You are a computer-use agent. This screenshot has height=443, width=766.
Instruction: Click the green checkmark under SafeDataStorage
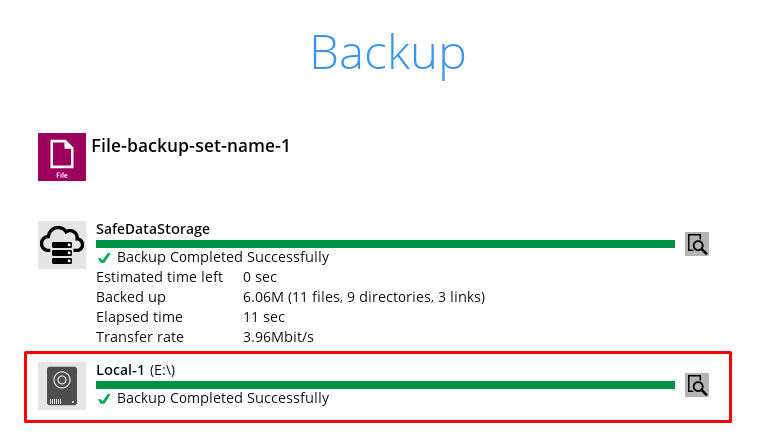[104, 258]
